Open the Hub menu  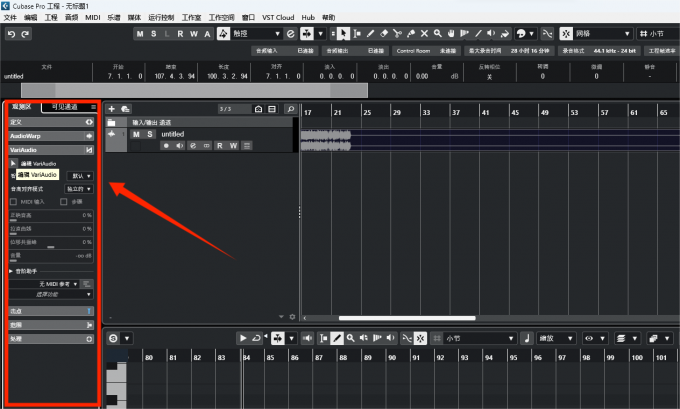[x=308, y=17]
